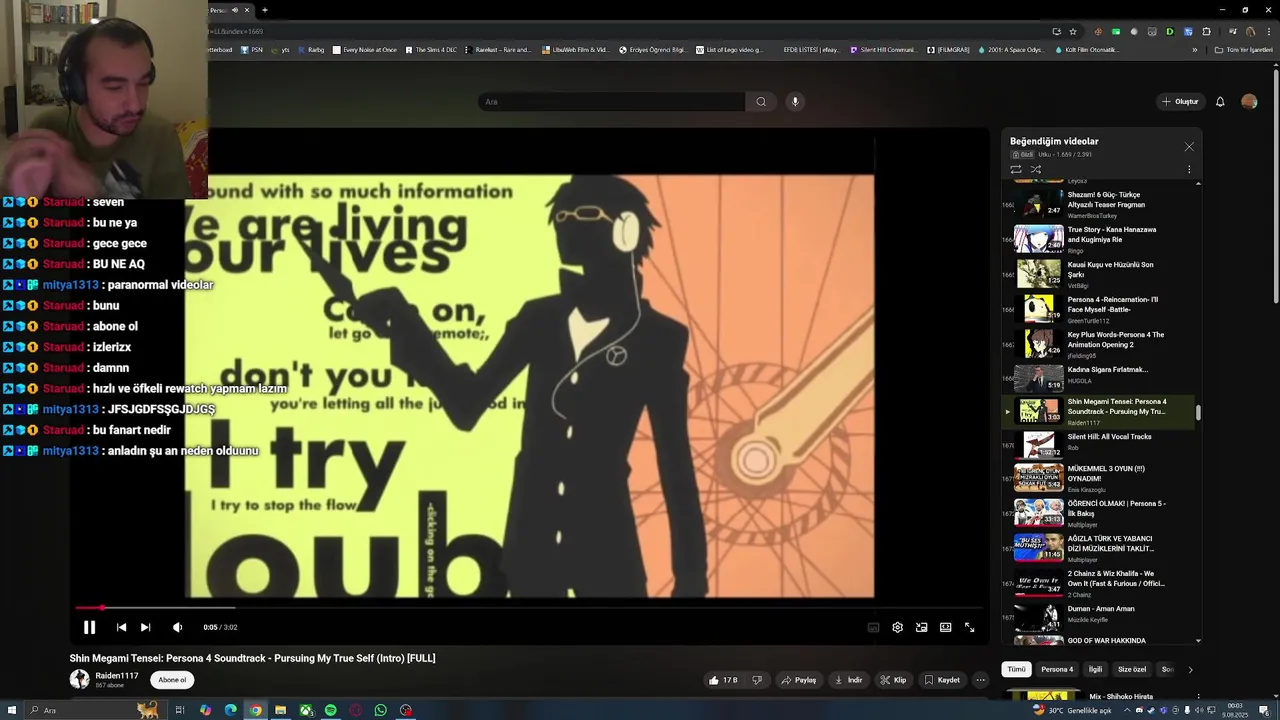Play Persona 4 Reincarnation I'll Face Myself

[x=1098, y=309]
